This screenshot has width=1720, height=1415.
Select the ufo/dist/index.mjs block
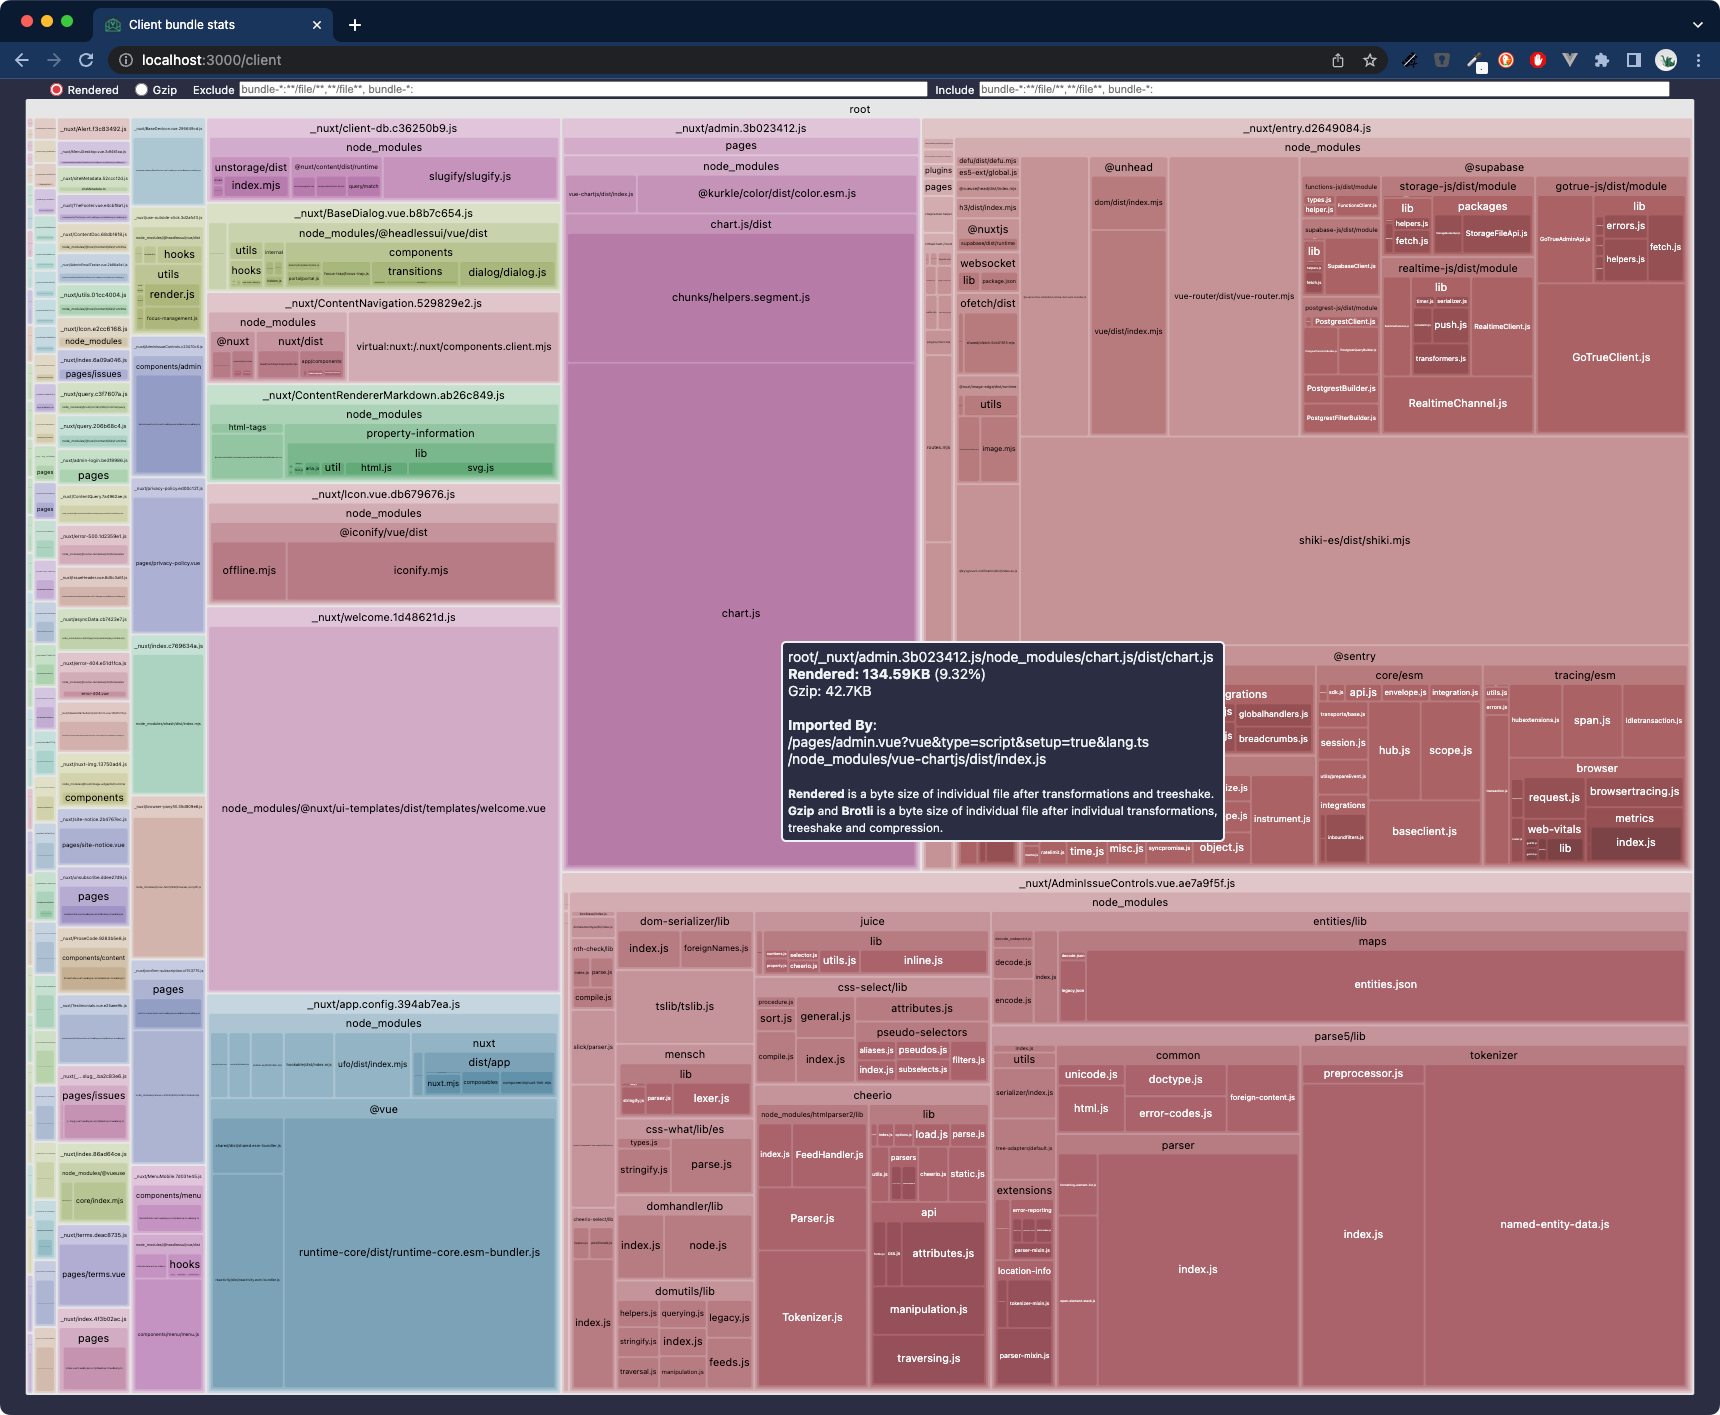[x=372, y=1064]
